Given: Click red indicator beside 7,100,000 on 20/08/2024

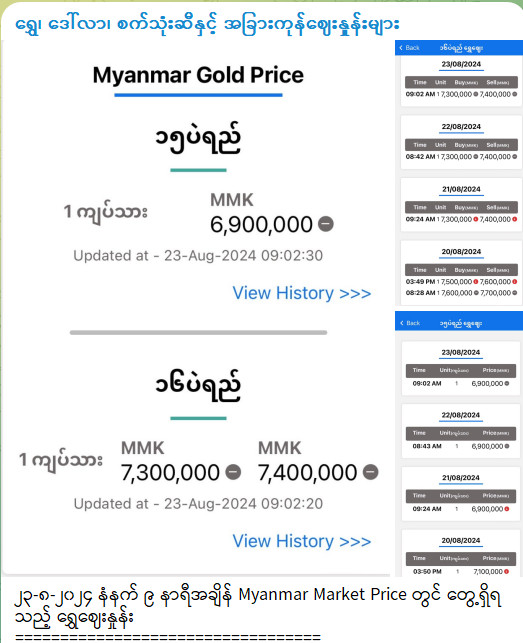Looking at the screenshot, I should tap(507, 571).
